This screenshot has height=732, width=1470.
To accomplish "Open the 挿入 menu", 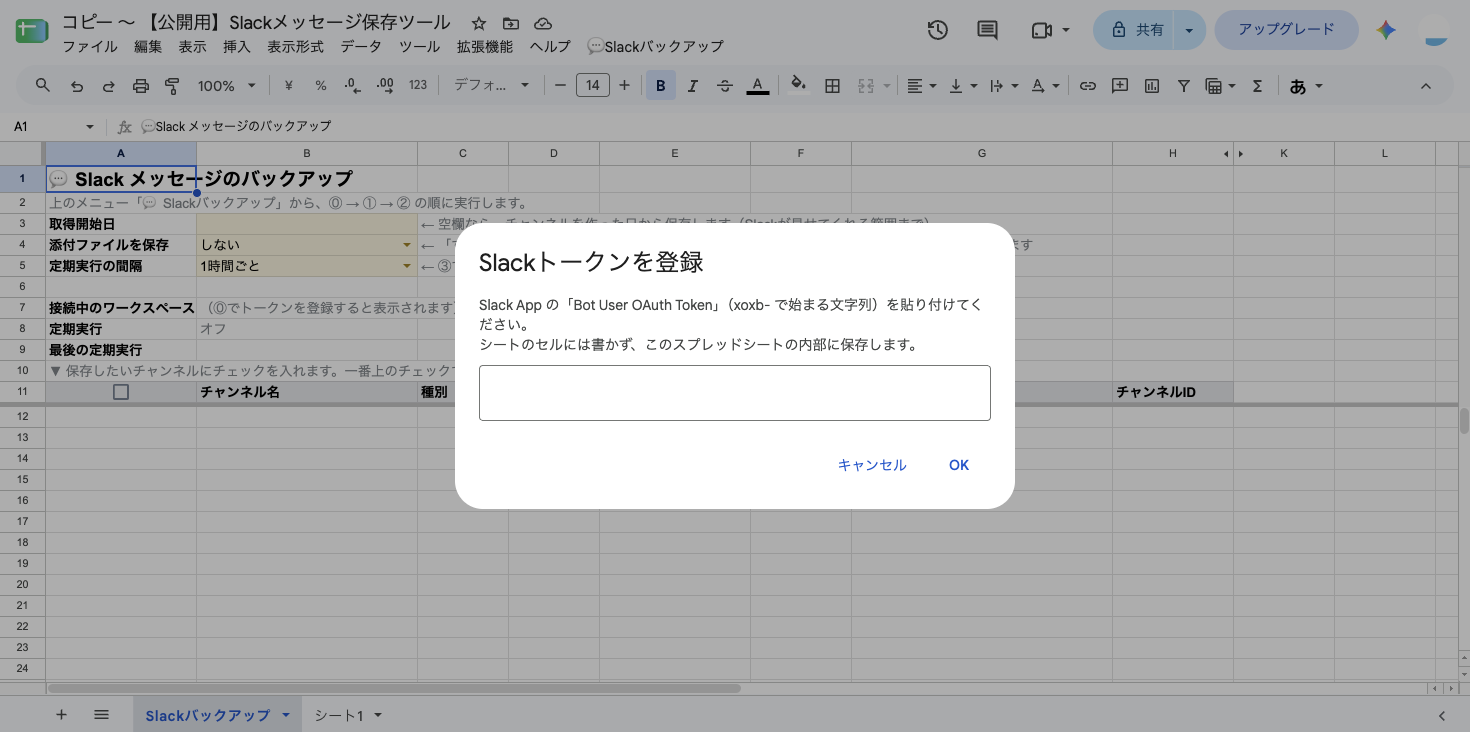I will 237,46.
